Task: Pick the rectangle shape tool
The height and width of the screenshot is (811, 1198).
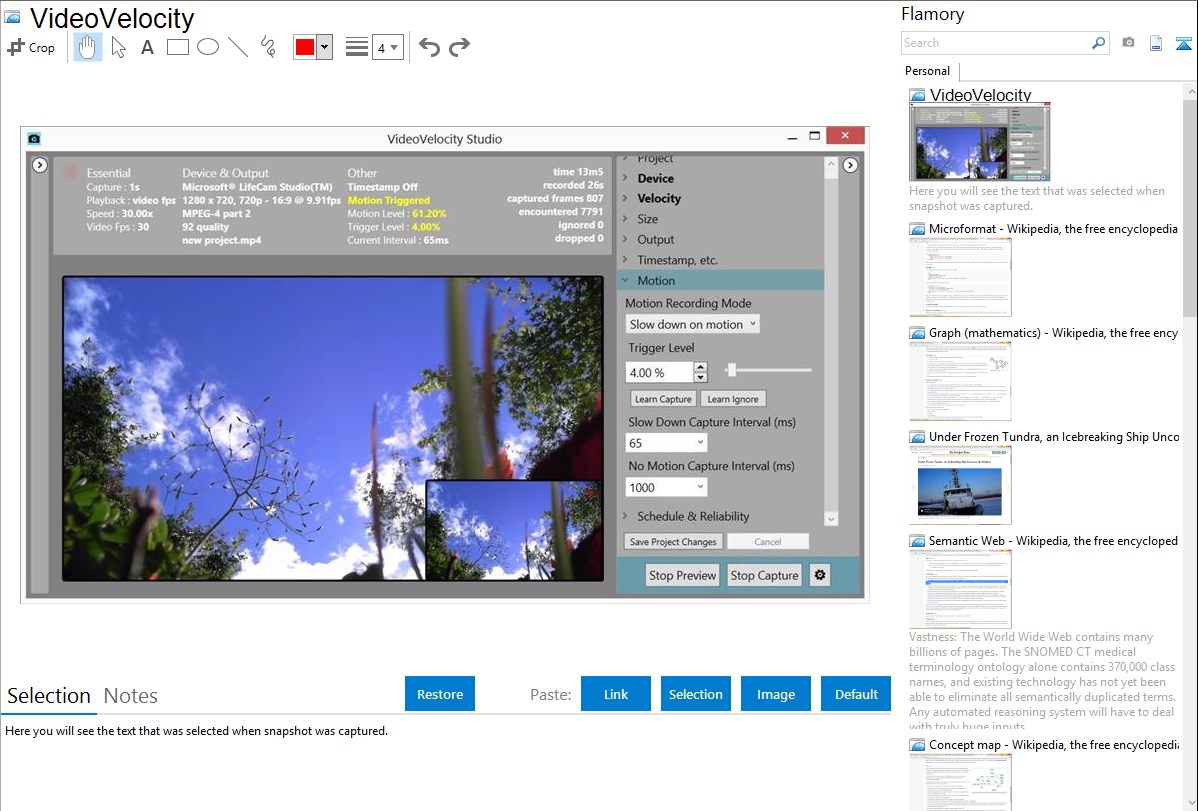Action: (178, 47)
